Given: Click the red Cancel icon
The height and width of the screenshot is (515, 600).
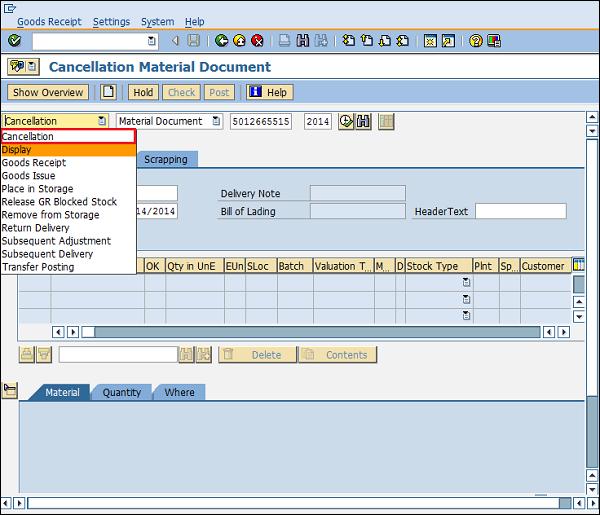Looking at the screenshot, I should click(257, 41).
